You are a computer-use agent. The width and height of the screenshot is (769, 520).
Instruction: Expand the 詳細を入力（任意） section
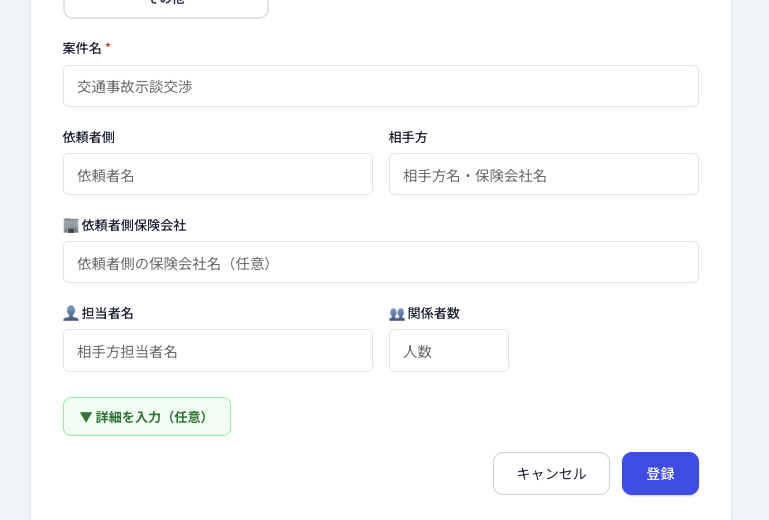pos(147,417)
